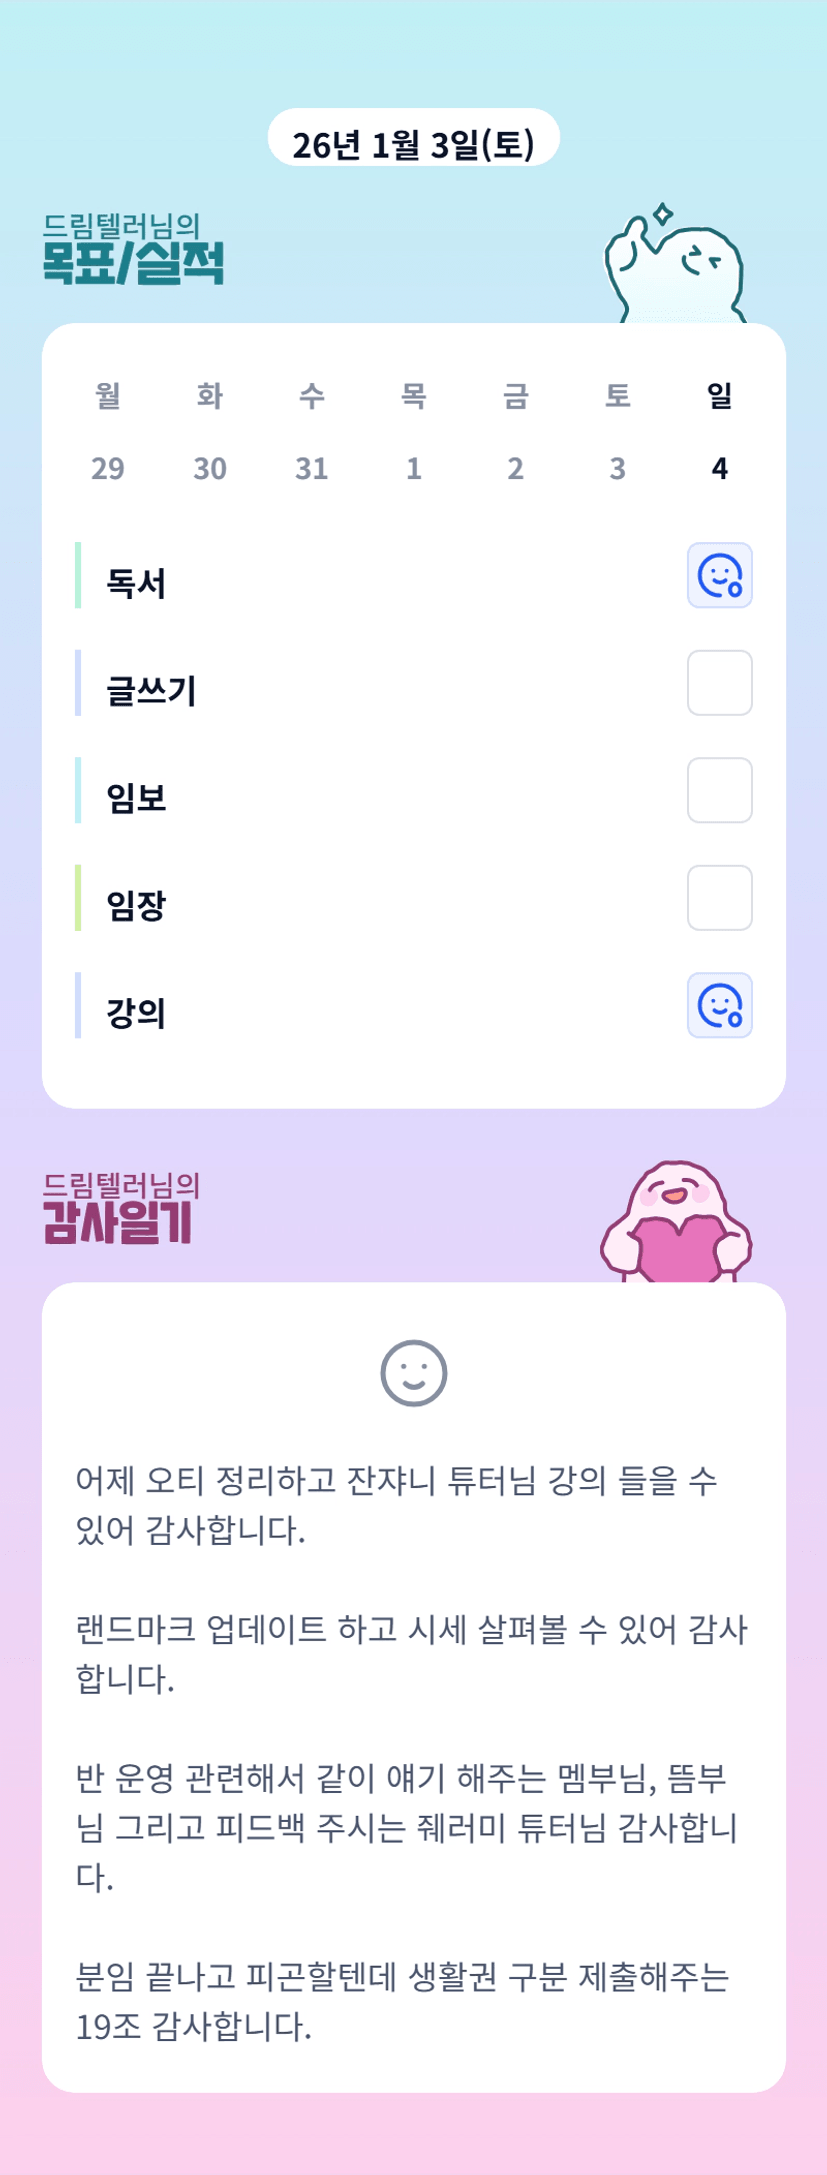Select Tuesday the 30th in week row
Screen dimensions: 827x2175
coord(210,468)
